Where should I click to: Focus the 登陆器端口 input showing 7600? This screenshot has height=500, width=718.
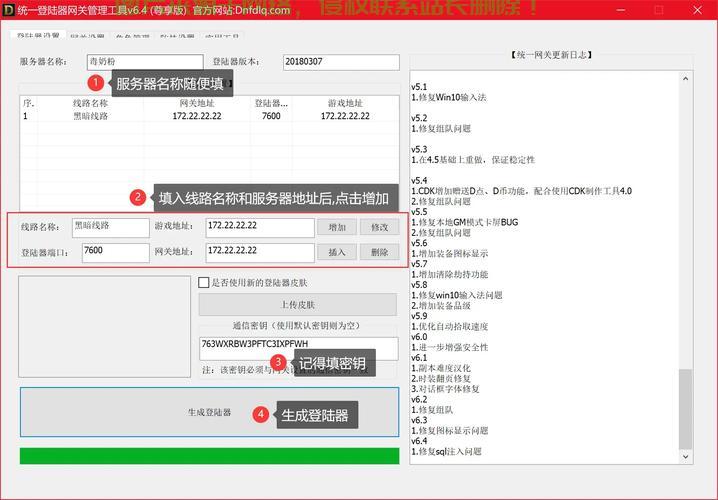point(115,252)
